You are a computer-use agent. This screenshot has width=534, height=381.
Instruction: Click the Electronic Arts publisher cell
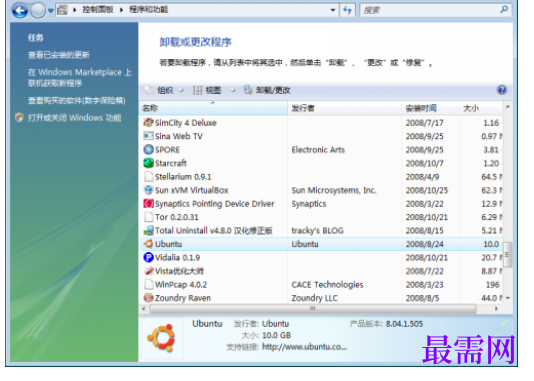coord(318,150)
